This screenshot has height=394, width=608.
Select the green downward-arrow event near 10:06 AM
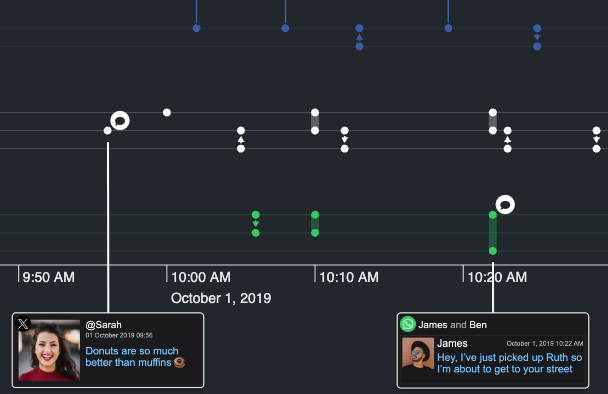click(256, 224)
